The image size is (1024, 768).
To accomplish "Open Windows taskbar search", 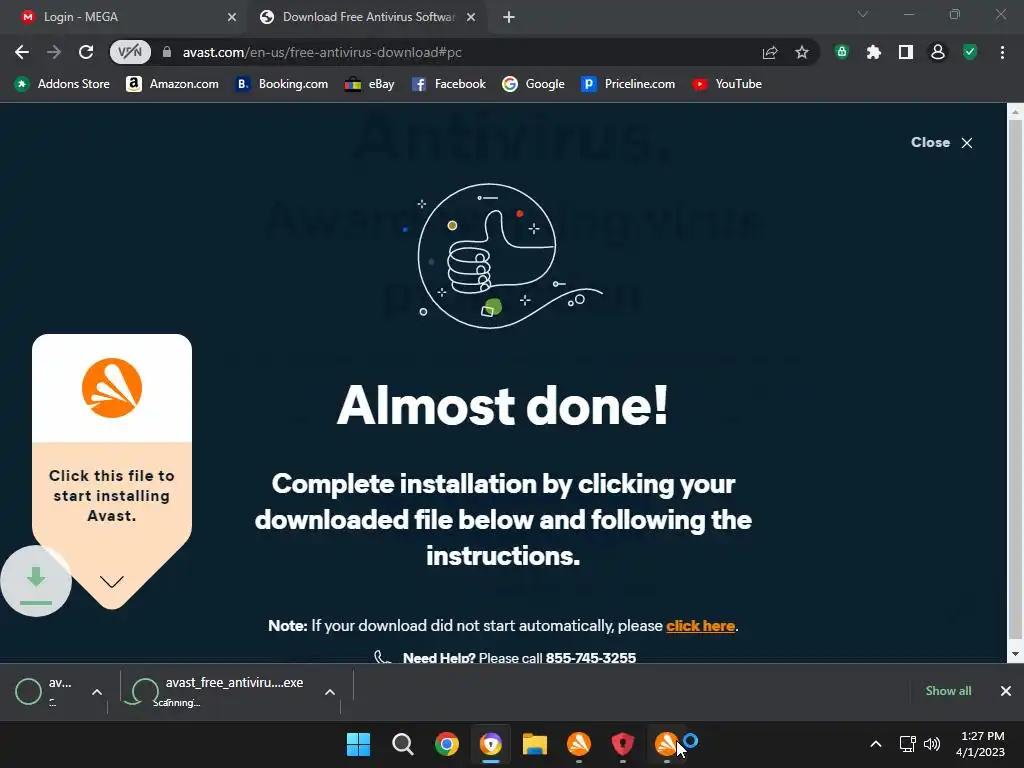I will (x=402, y=744).
